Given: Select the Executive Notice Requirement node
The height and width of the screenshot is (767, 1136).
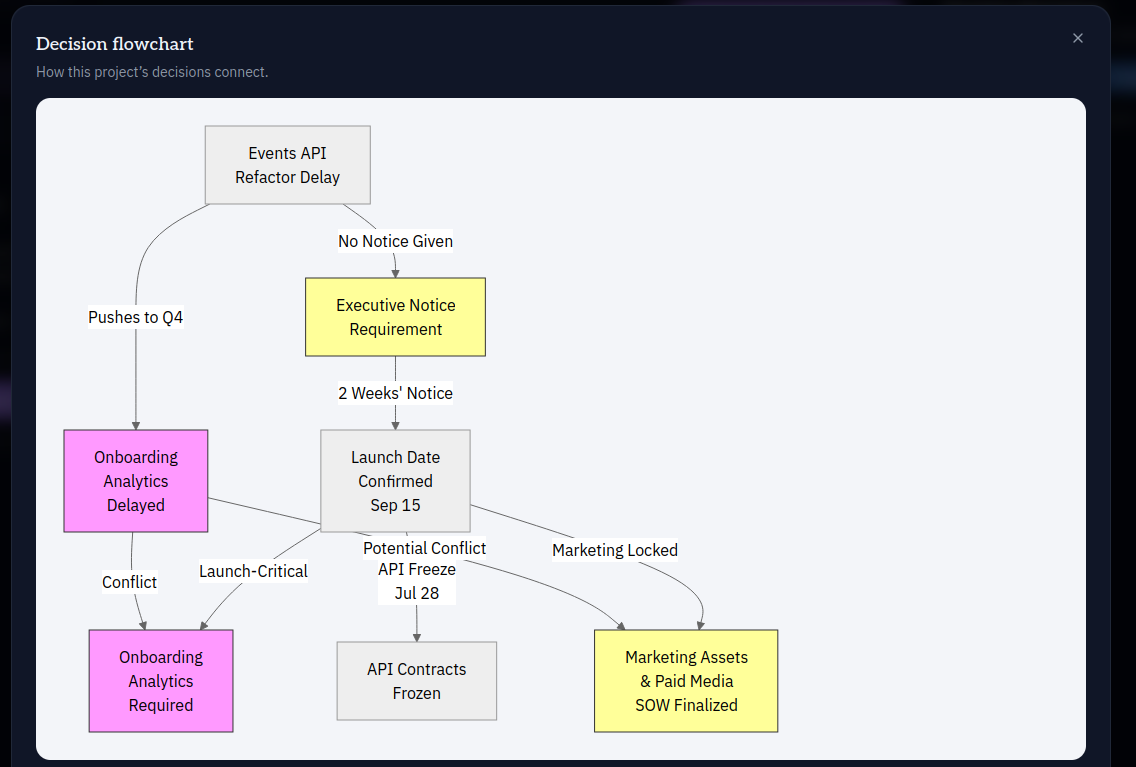Looking at the screenshot, I should pyautogui.click(x=396, y=317).
